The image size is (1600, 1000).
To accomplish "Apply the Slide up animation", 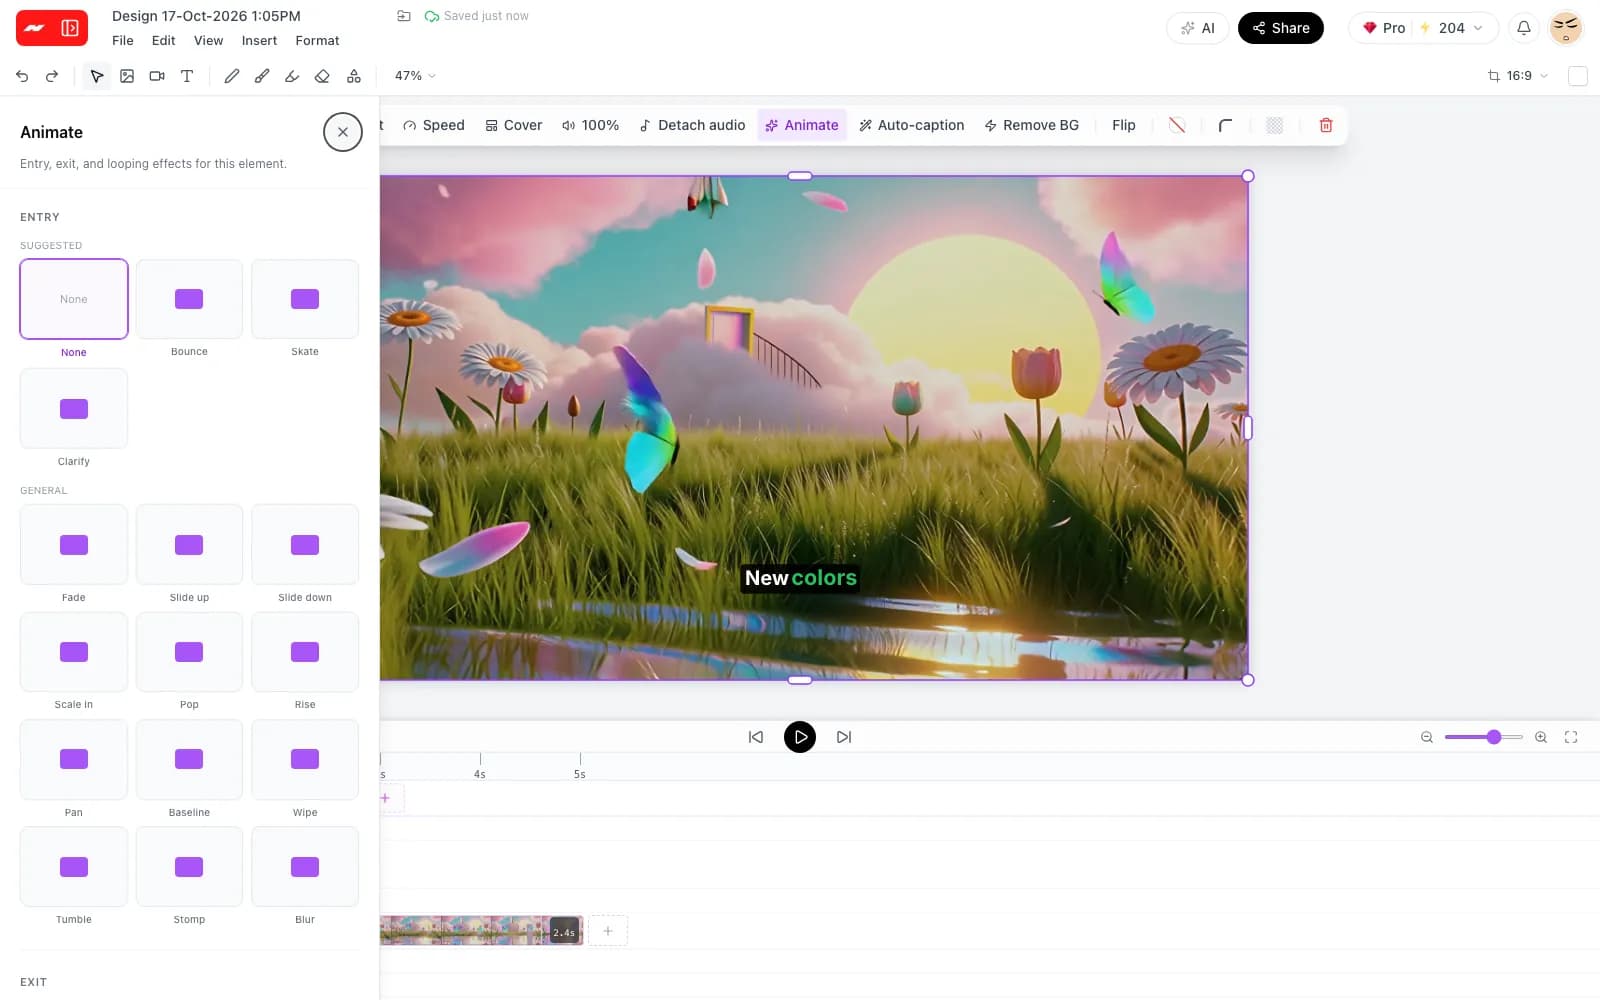I will (x=189, y=545).
